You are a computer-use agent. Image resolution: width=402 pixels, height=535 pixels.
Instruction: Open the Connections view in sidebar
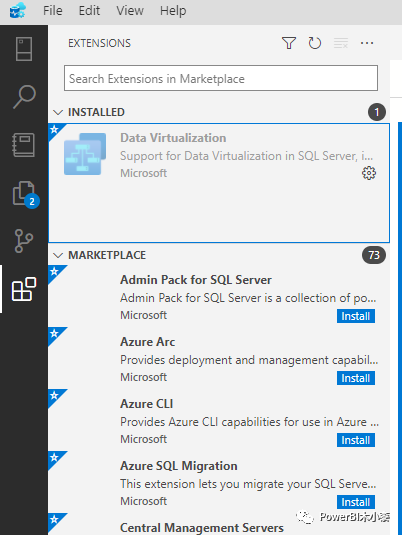[24, 49]
